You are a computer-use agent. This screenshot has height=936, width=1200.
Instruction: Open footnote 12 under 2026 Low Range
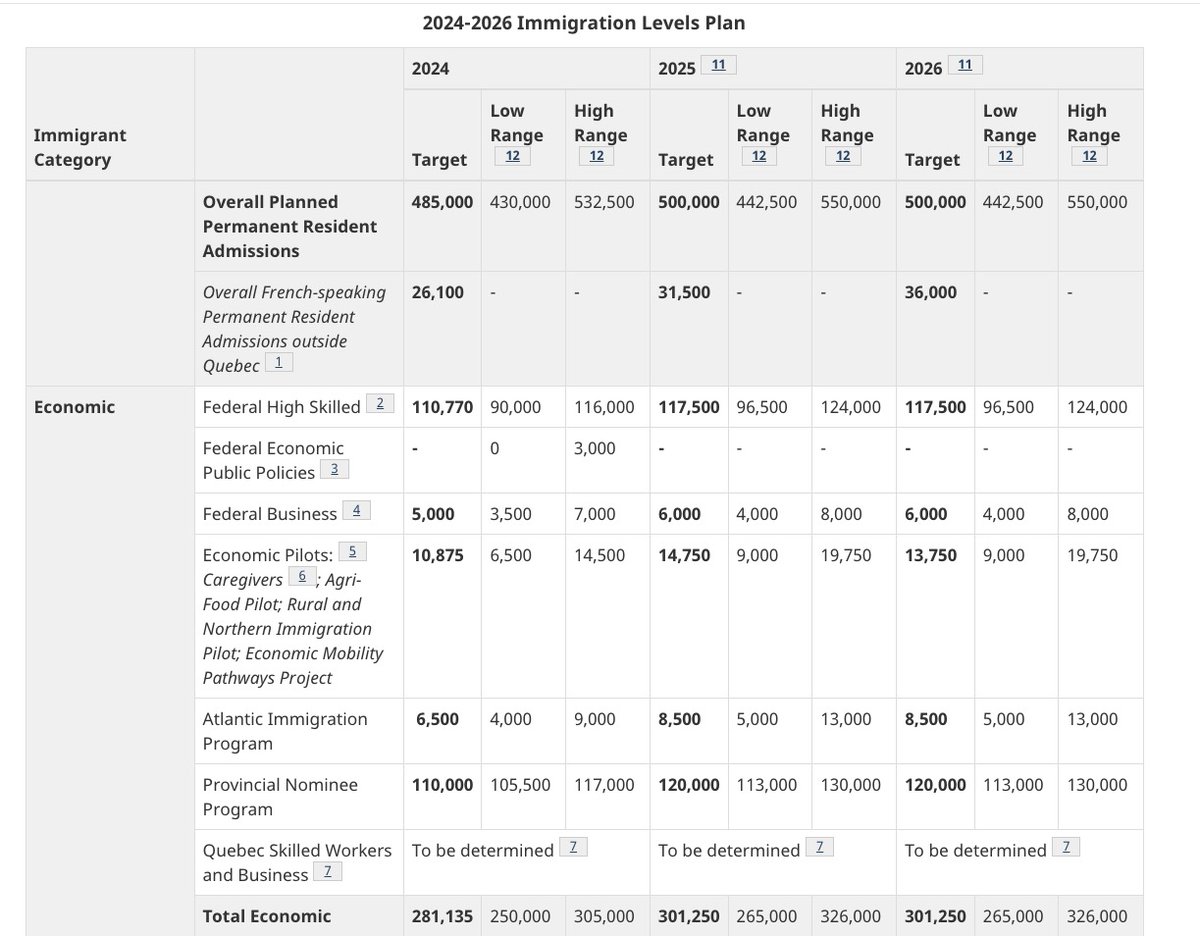[1005, 155]
